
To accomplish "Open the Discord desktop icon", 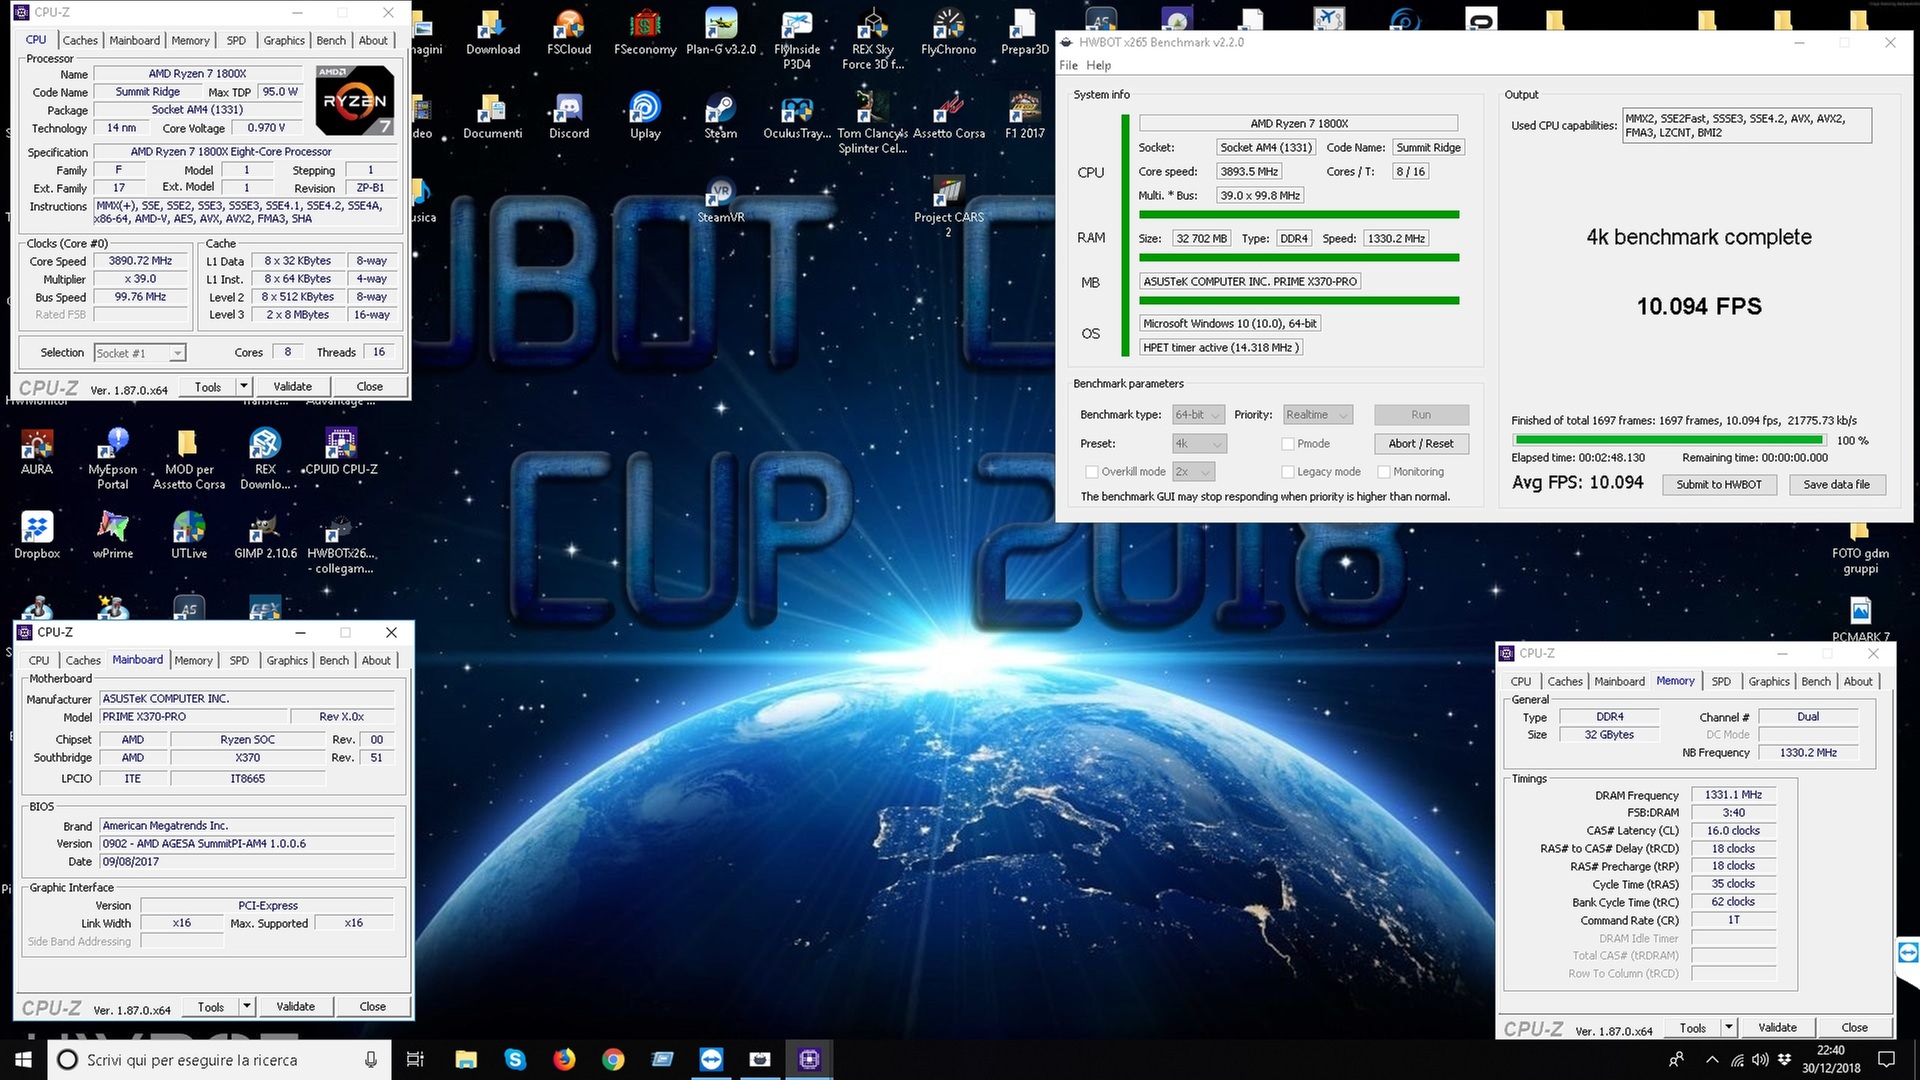I will click(568, 115).
